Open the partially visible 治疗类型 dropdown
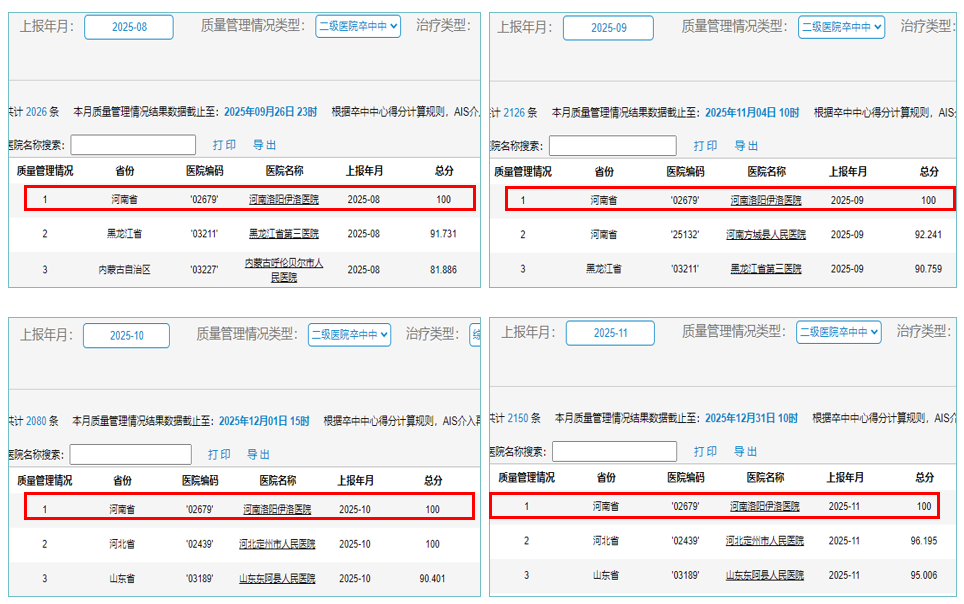This screenshot has width=964, height=604. pyautogui.click(x=474, y=335)
